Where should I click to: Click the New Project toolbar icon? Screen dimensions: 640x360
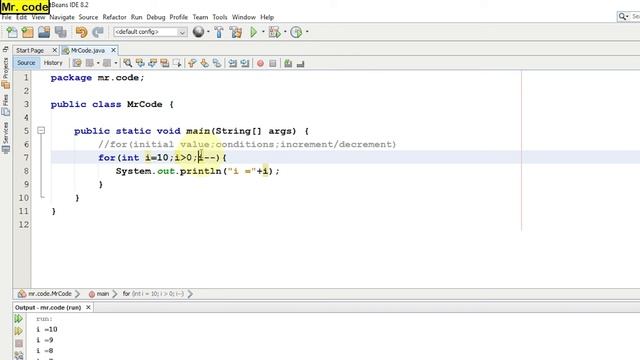coord(27,32)
